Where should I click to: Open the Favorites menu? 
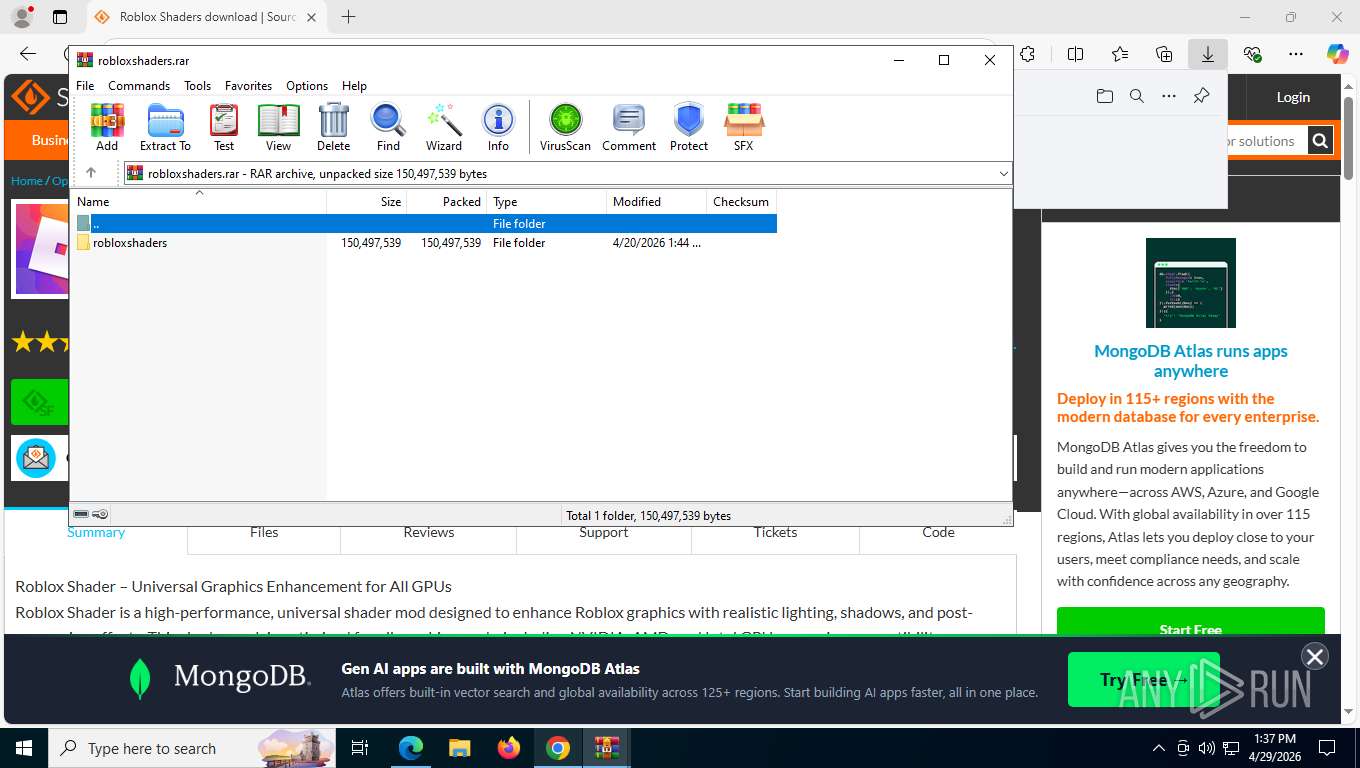248,86
